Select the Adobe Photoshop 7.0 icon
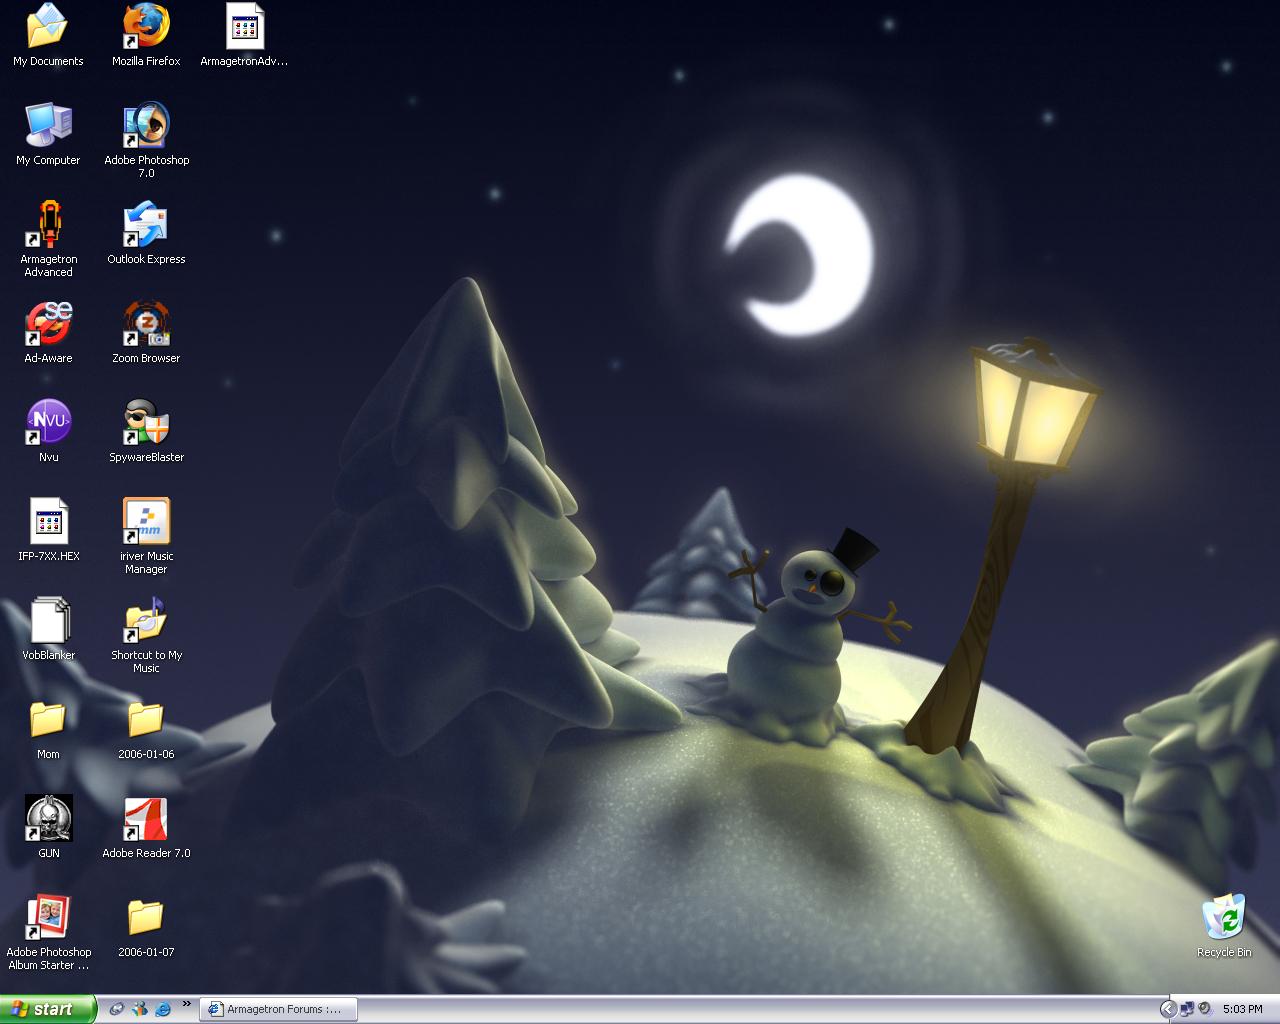The image size is (1280, 1024). pyautogui.click(x=146, y=126)
